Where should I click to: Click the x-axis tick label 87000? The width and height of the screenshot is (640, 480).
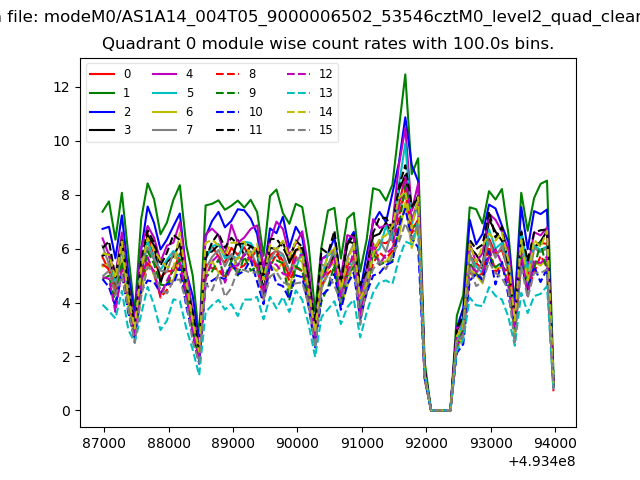click(103, 443)
